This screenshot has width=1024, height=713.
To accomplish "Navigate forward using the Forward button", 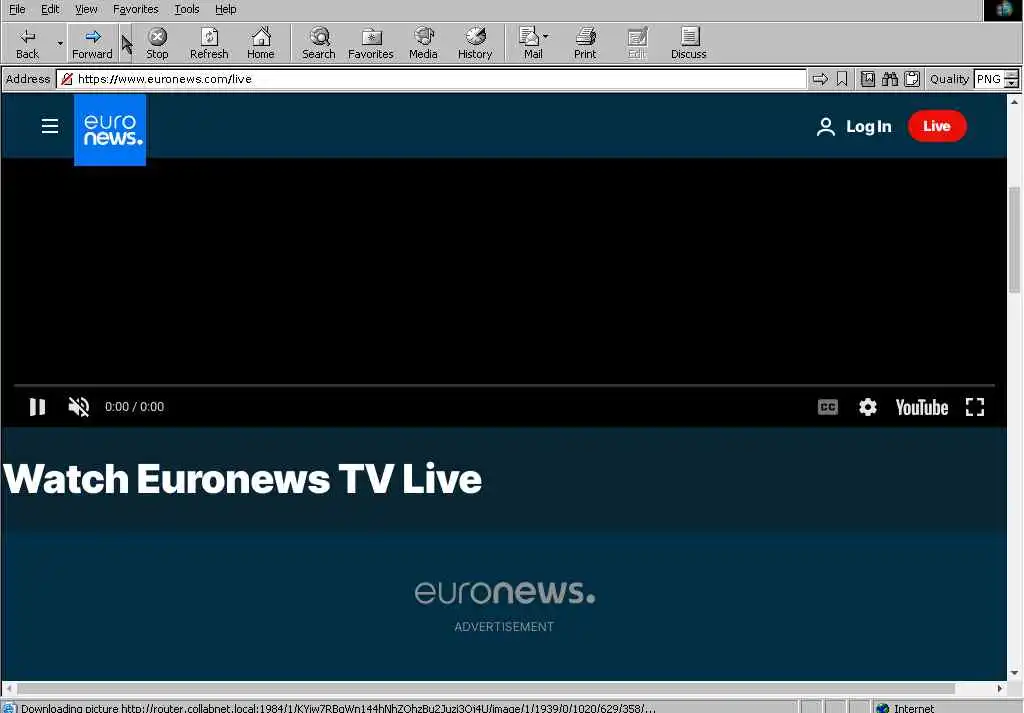I will point(92,43).
